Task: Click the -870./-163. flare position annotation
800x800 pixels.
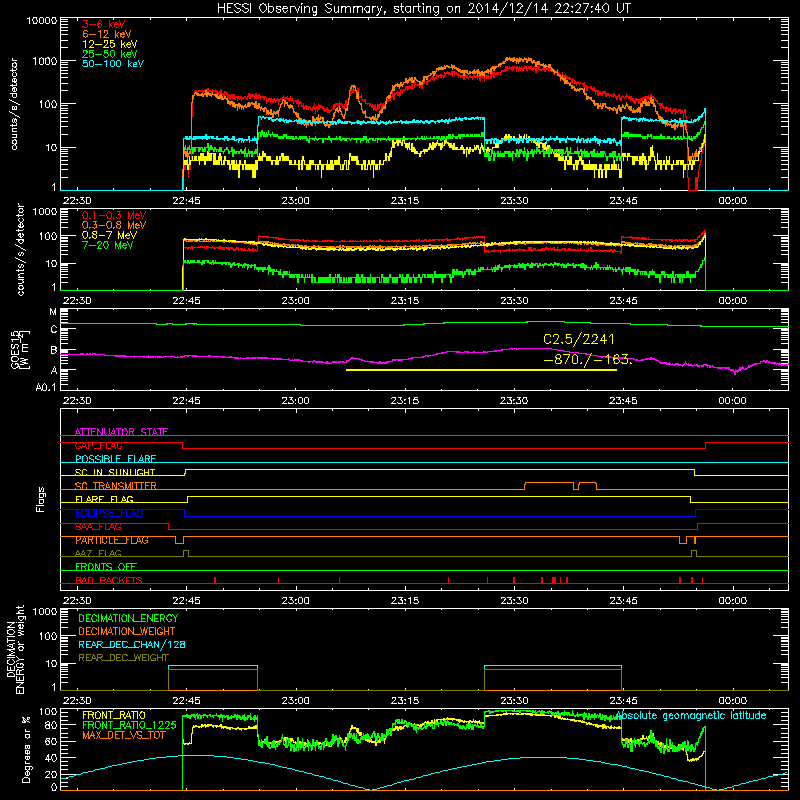Action: [588, 359]
